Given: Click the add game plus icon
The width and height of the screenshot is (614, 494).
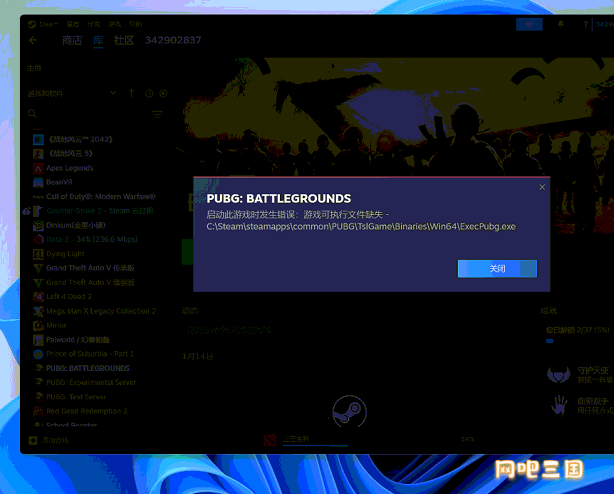Looking at the screenshot, I should coord(33,440).
